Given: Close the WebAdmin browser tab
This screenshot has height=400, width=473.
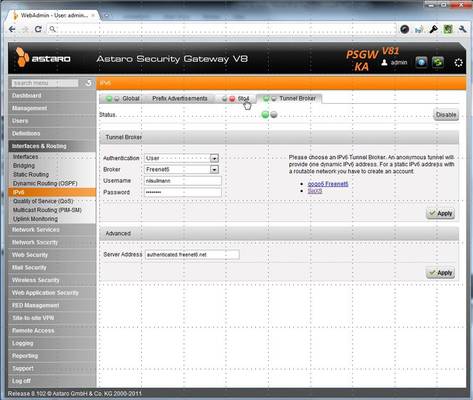Looking at the screenshot, I should 93,15.
